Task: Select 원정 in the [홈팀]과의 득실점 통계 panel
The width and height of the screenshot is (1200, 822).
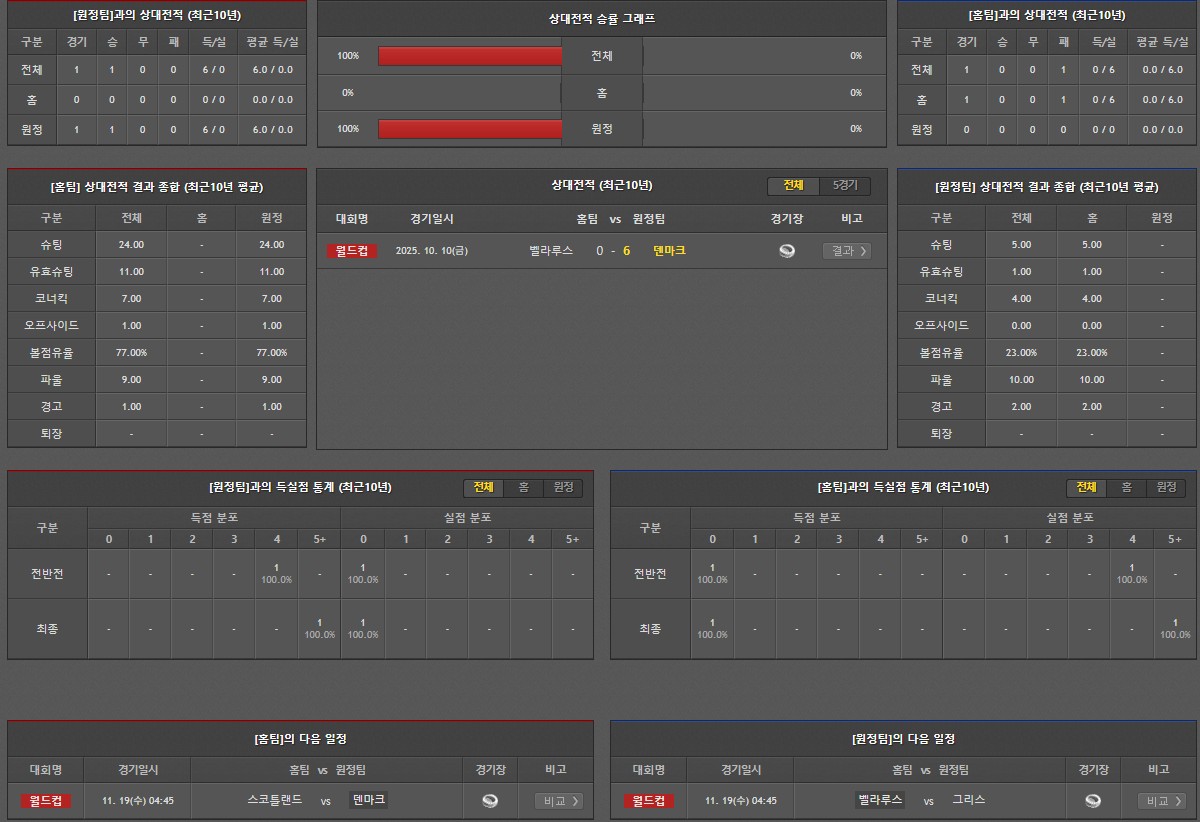Action: (x=1166, y=487)
